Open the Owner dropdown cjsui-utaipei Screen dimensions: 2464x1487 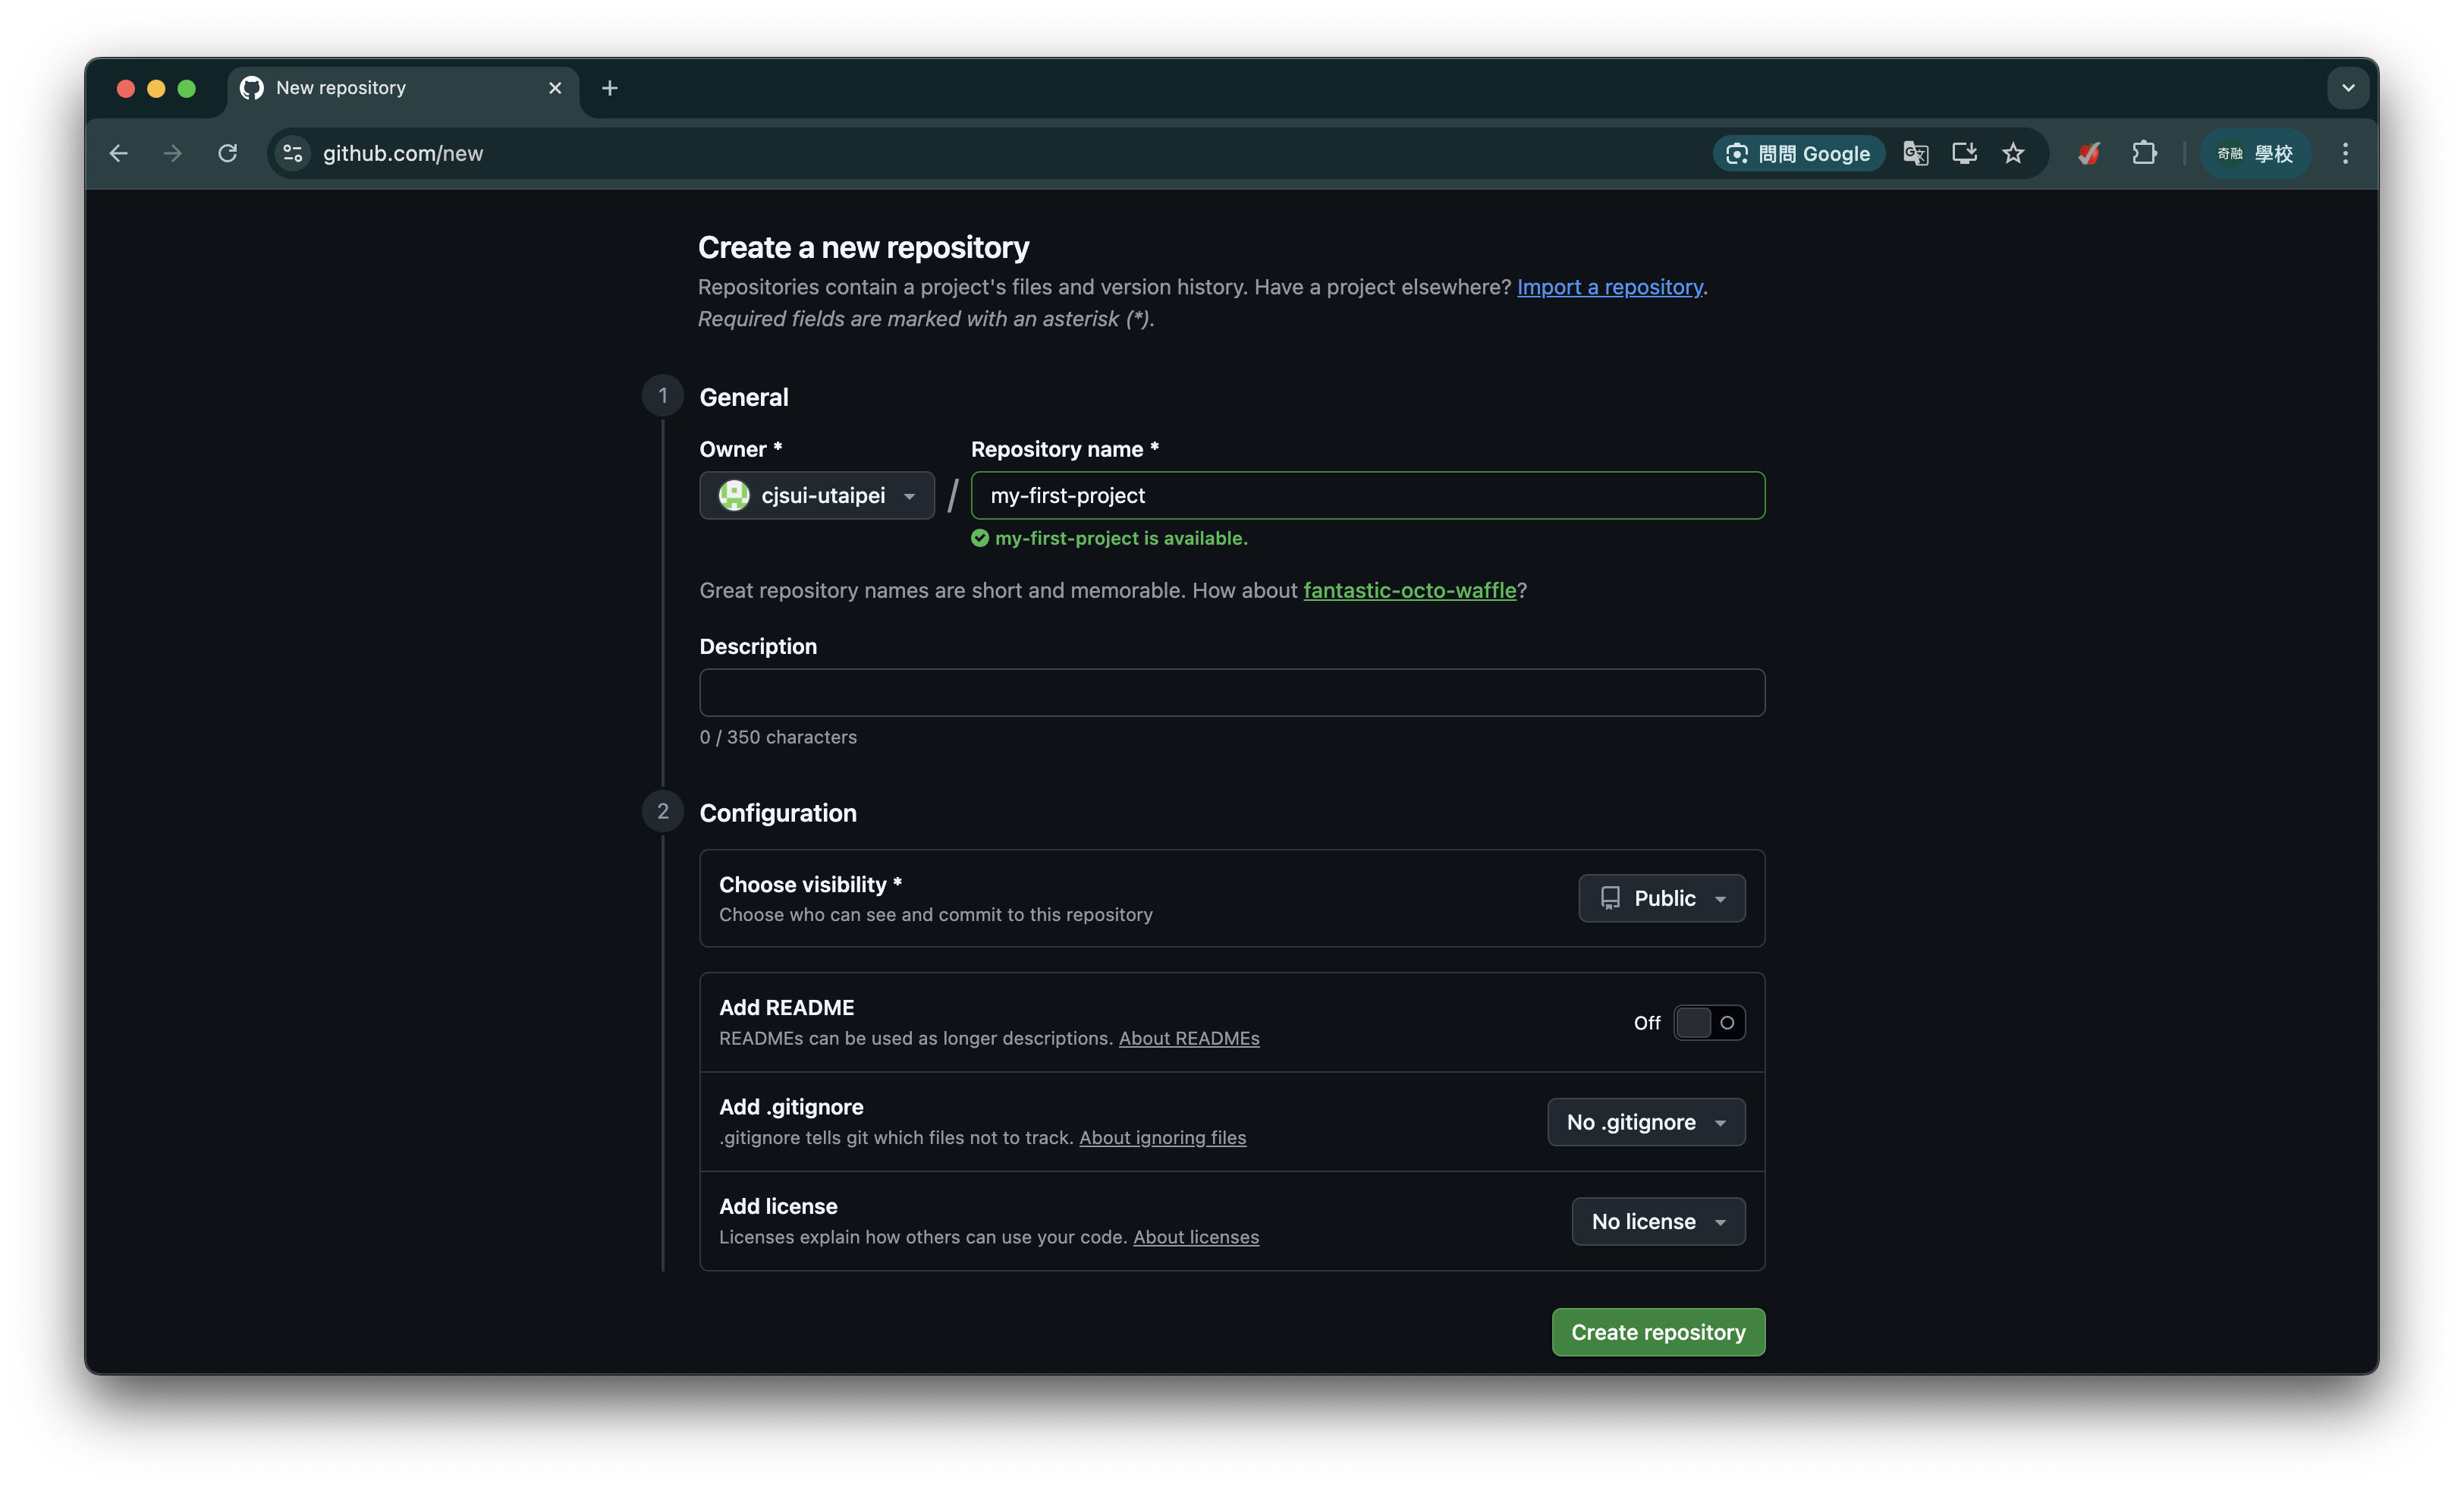(816, 495)
